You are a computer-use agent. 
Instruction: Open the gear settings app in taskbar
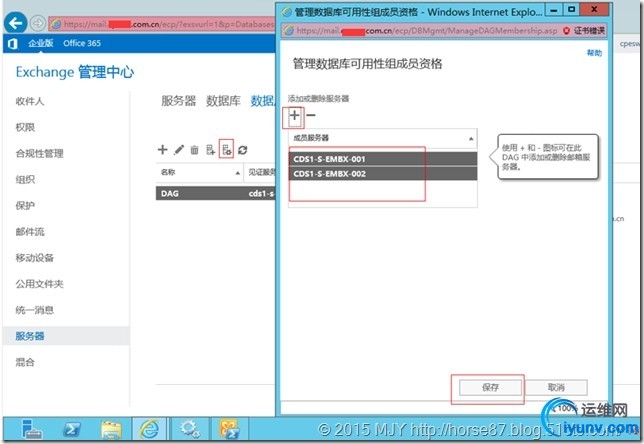[x=189, y=430]
